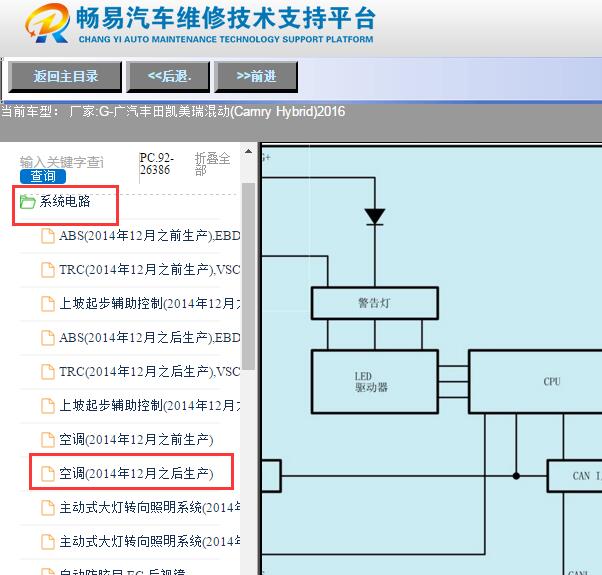This screenshot has width=602, height=575.
Task: Click the 警告灯 block in diagram
Action: click(x=375, y=303)
